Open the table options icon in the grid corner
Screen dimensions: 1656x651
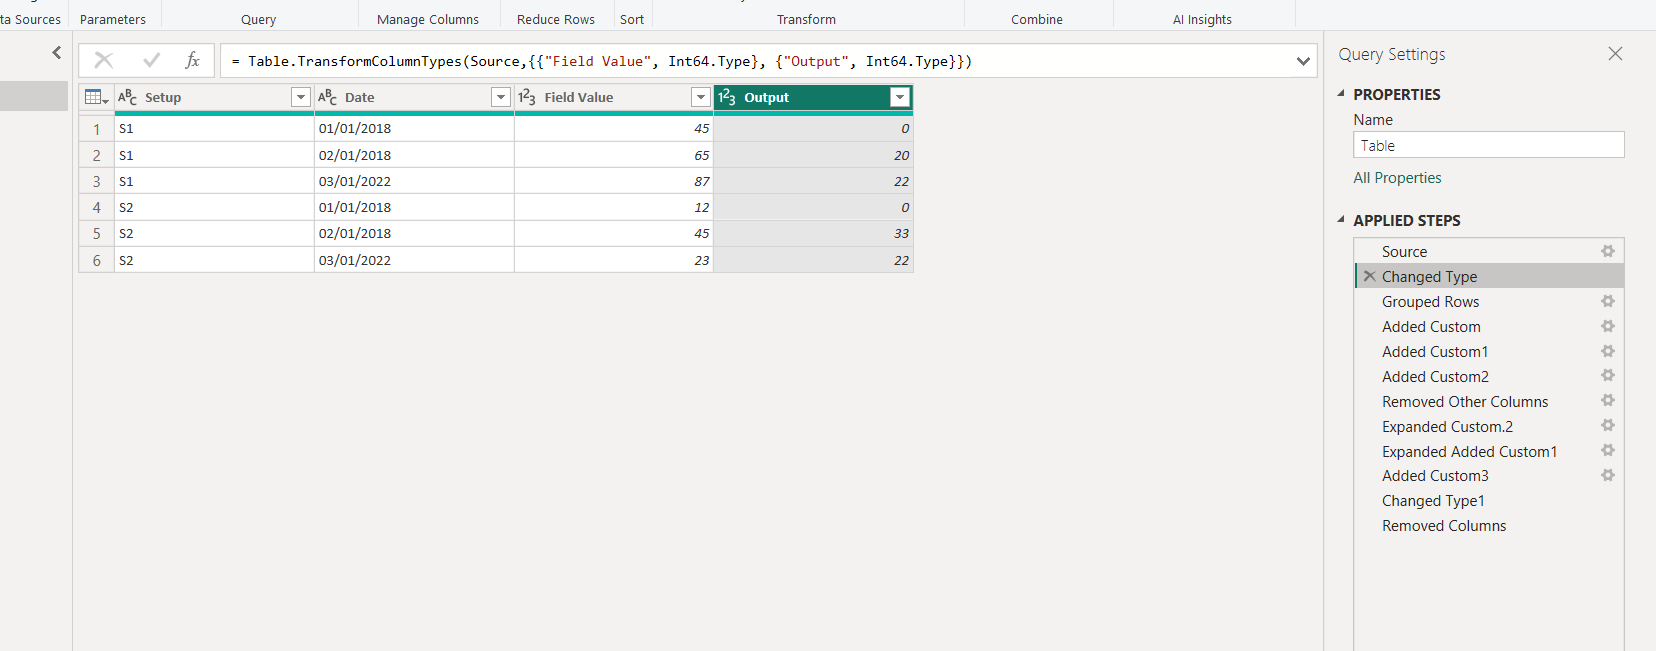[x=96, y=97]
